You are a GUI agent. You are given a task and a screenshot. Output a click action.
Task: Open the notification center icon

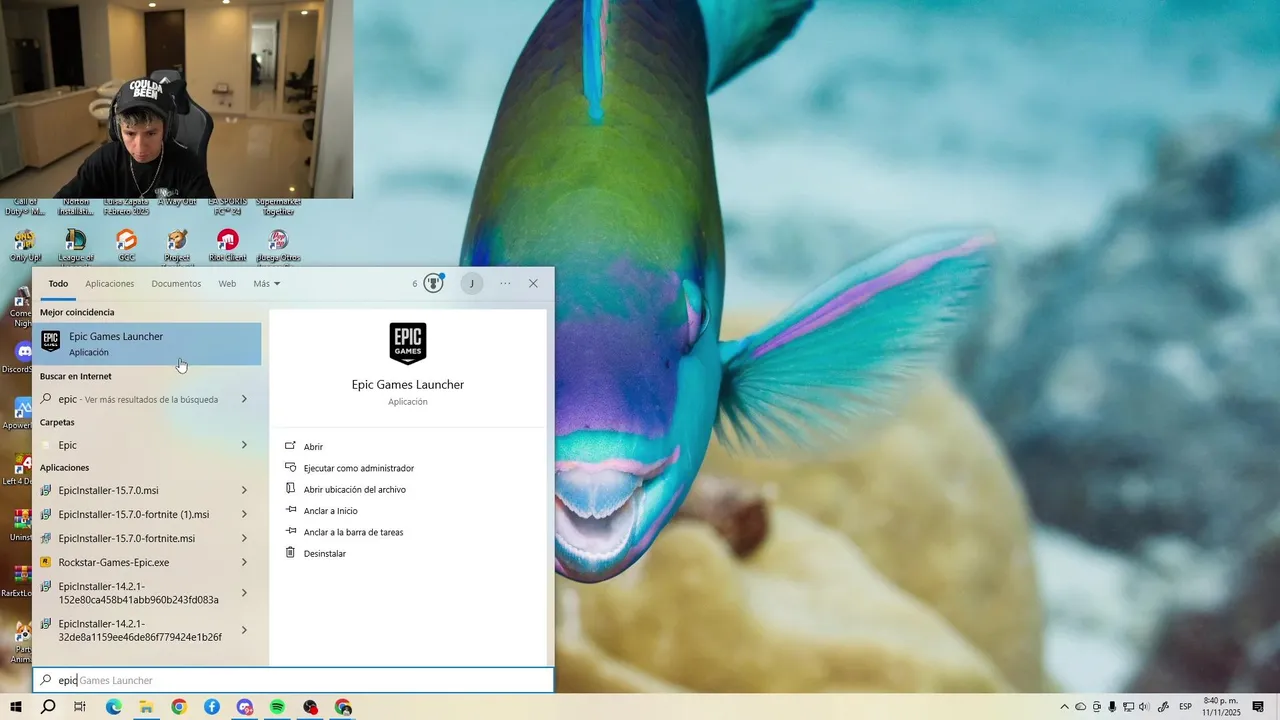(x=1258, y=707)
